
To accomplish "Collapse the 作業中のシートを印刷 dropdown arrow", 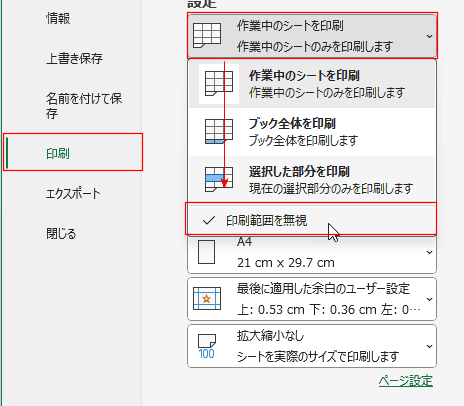I will pyautogui.click(x=429, y=36).
